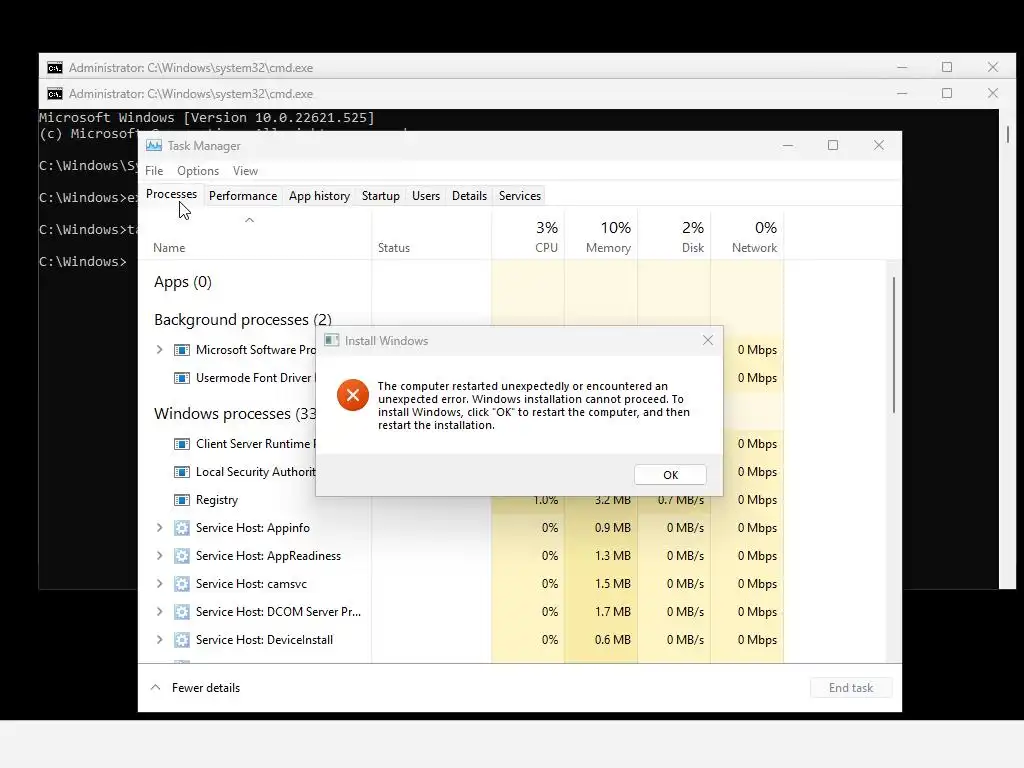Image resolution: width=1024 pixels, height=768 pixels.
Task: Select the Windows processes group header
Action: 235,414
